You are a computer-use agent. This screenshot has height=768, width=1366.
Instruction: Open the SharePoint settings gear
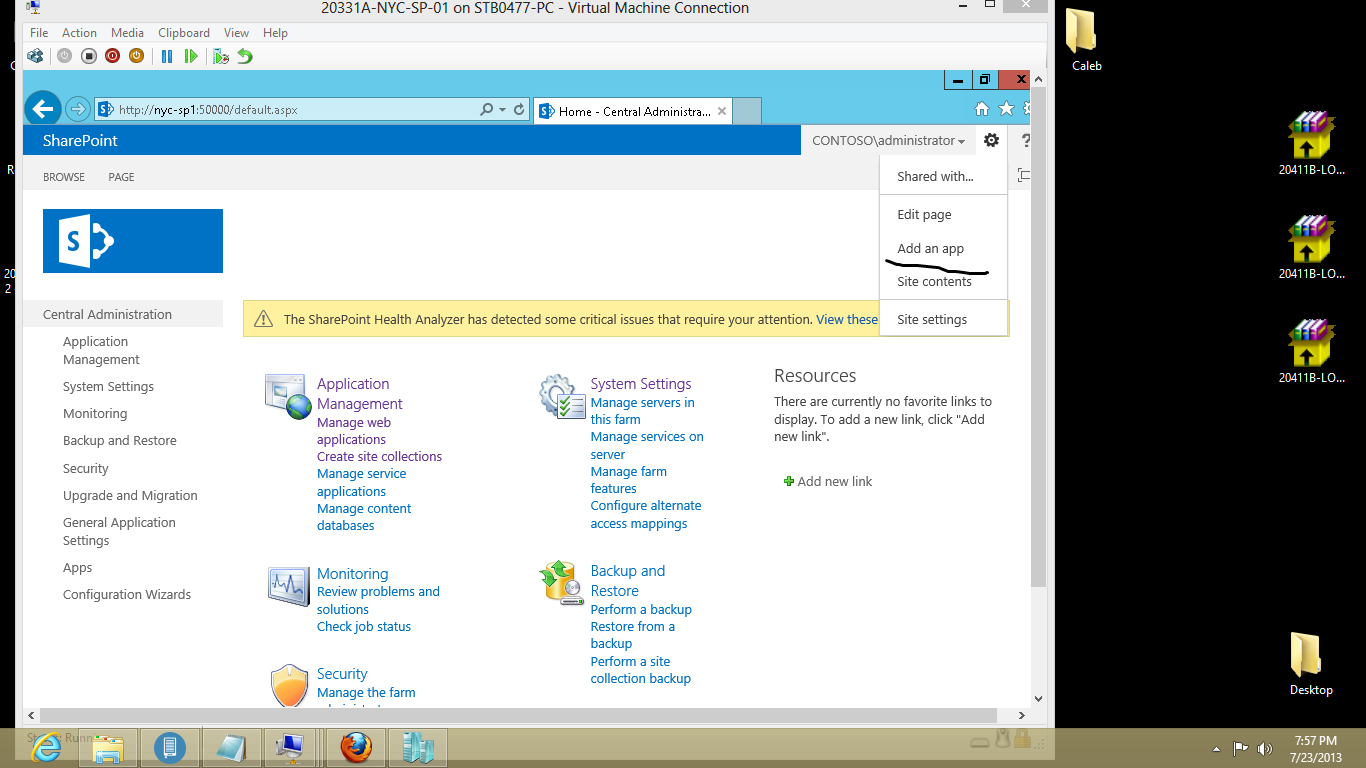[x=991, y=140]
